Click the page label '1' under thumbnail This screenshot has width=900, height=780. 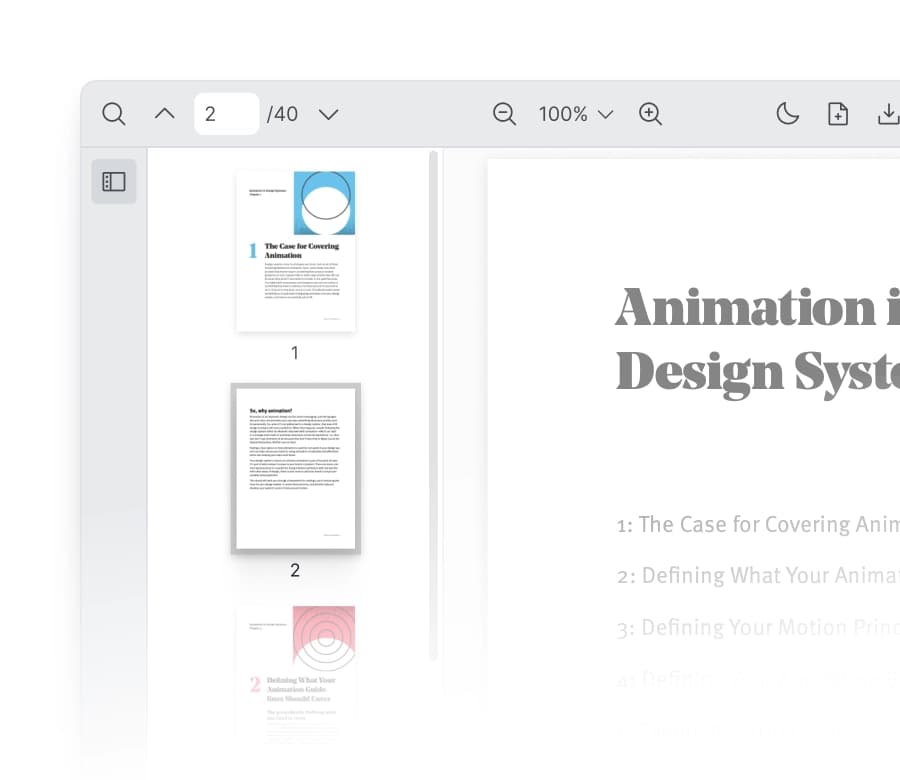click(x=294, y=352)
